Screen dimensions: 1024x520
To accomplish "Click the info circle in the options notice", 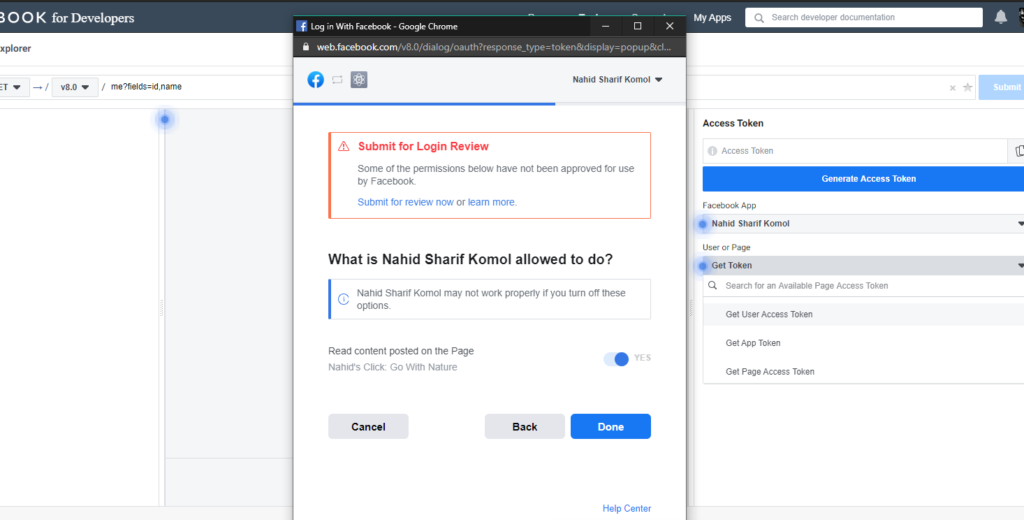I will click(344, 299).
